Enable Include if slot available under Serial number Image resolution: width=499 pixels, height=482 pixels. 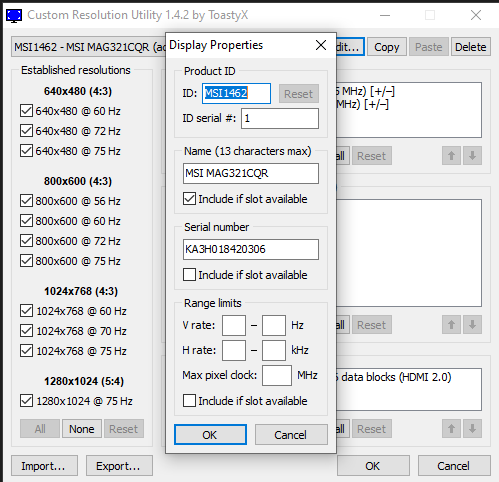[189, 275]
